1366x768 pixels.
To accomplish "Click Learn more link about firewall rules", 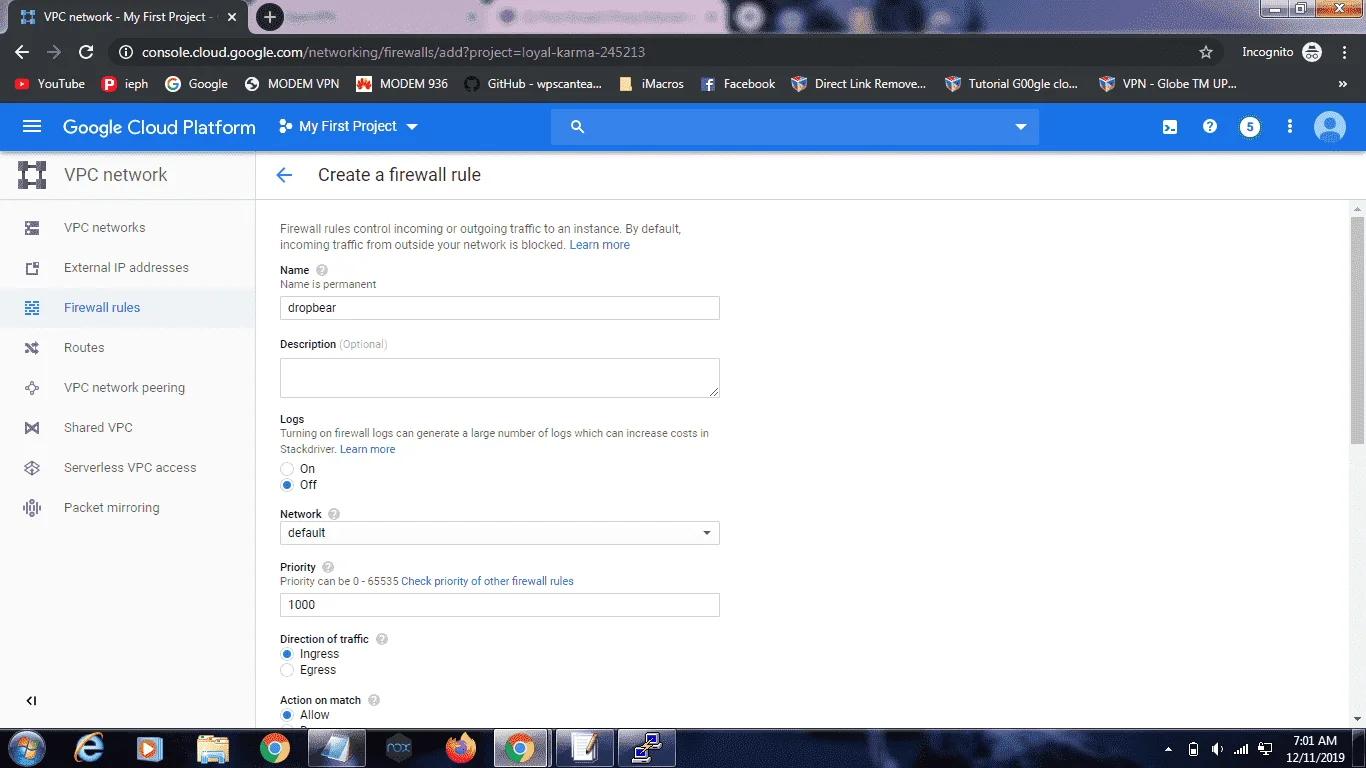I will (x=600, y=245).
